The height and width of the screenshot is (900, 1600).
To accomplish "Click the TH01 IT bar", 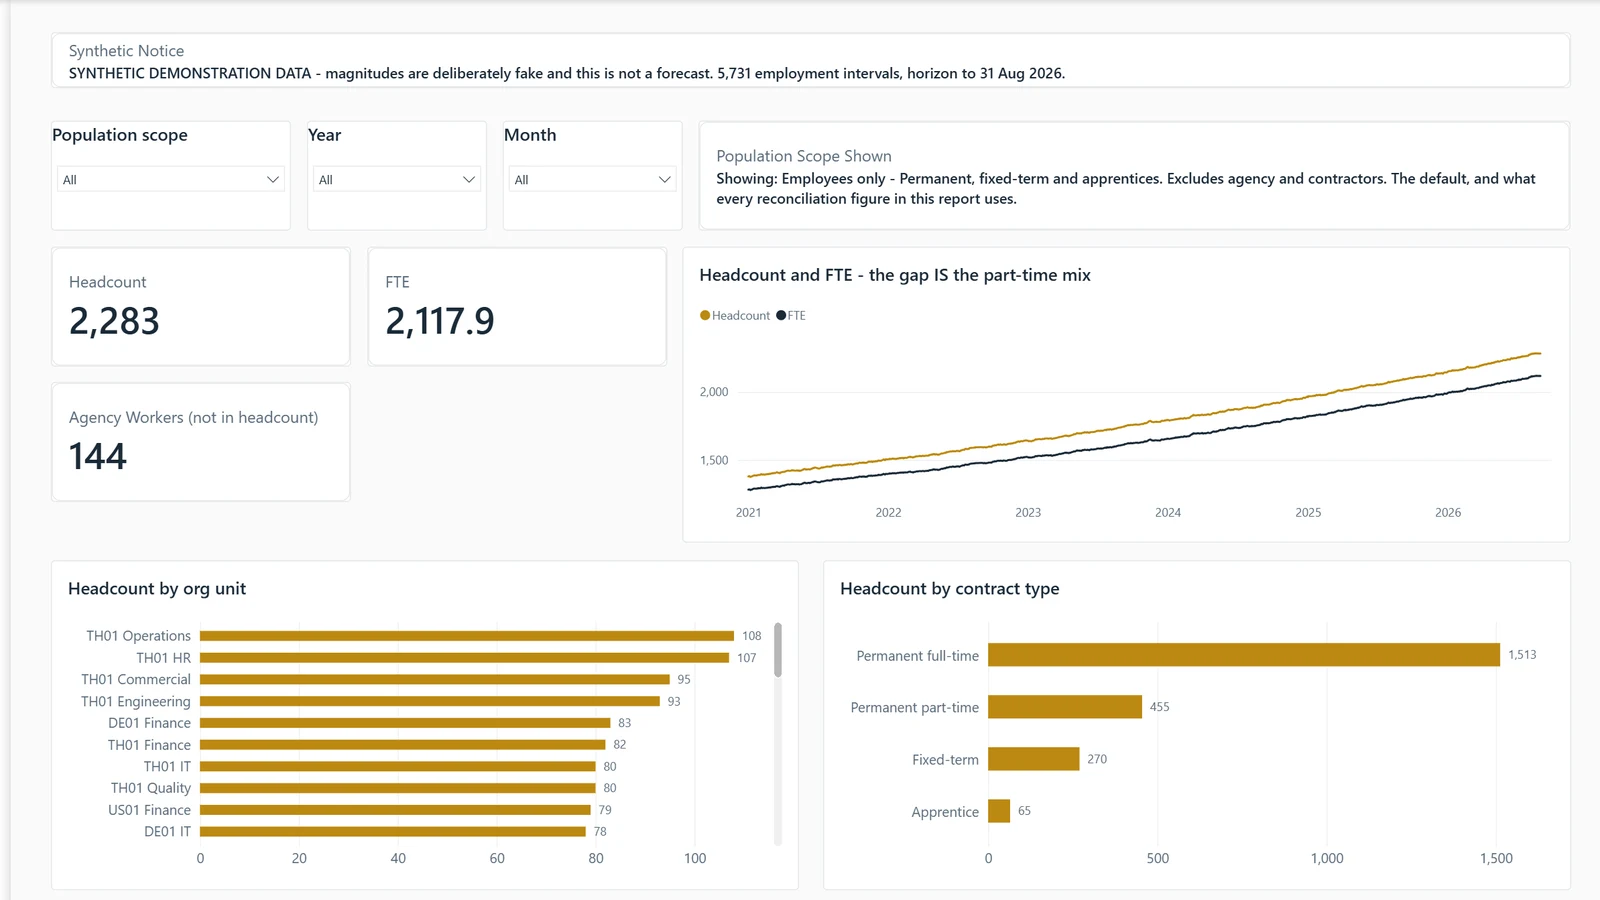I will [x=398, y=766].
